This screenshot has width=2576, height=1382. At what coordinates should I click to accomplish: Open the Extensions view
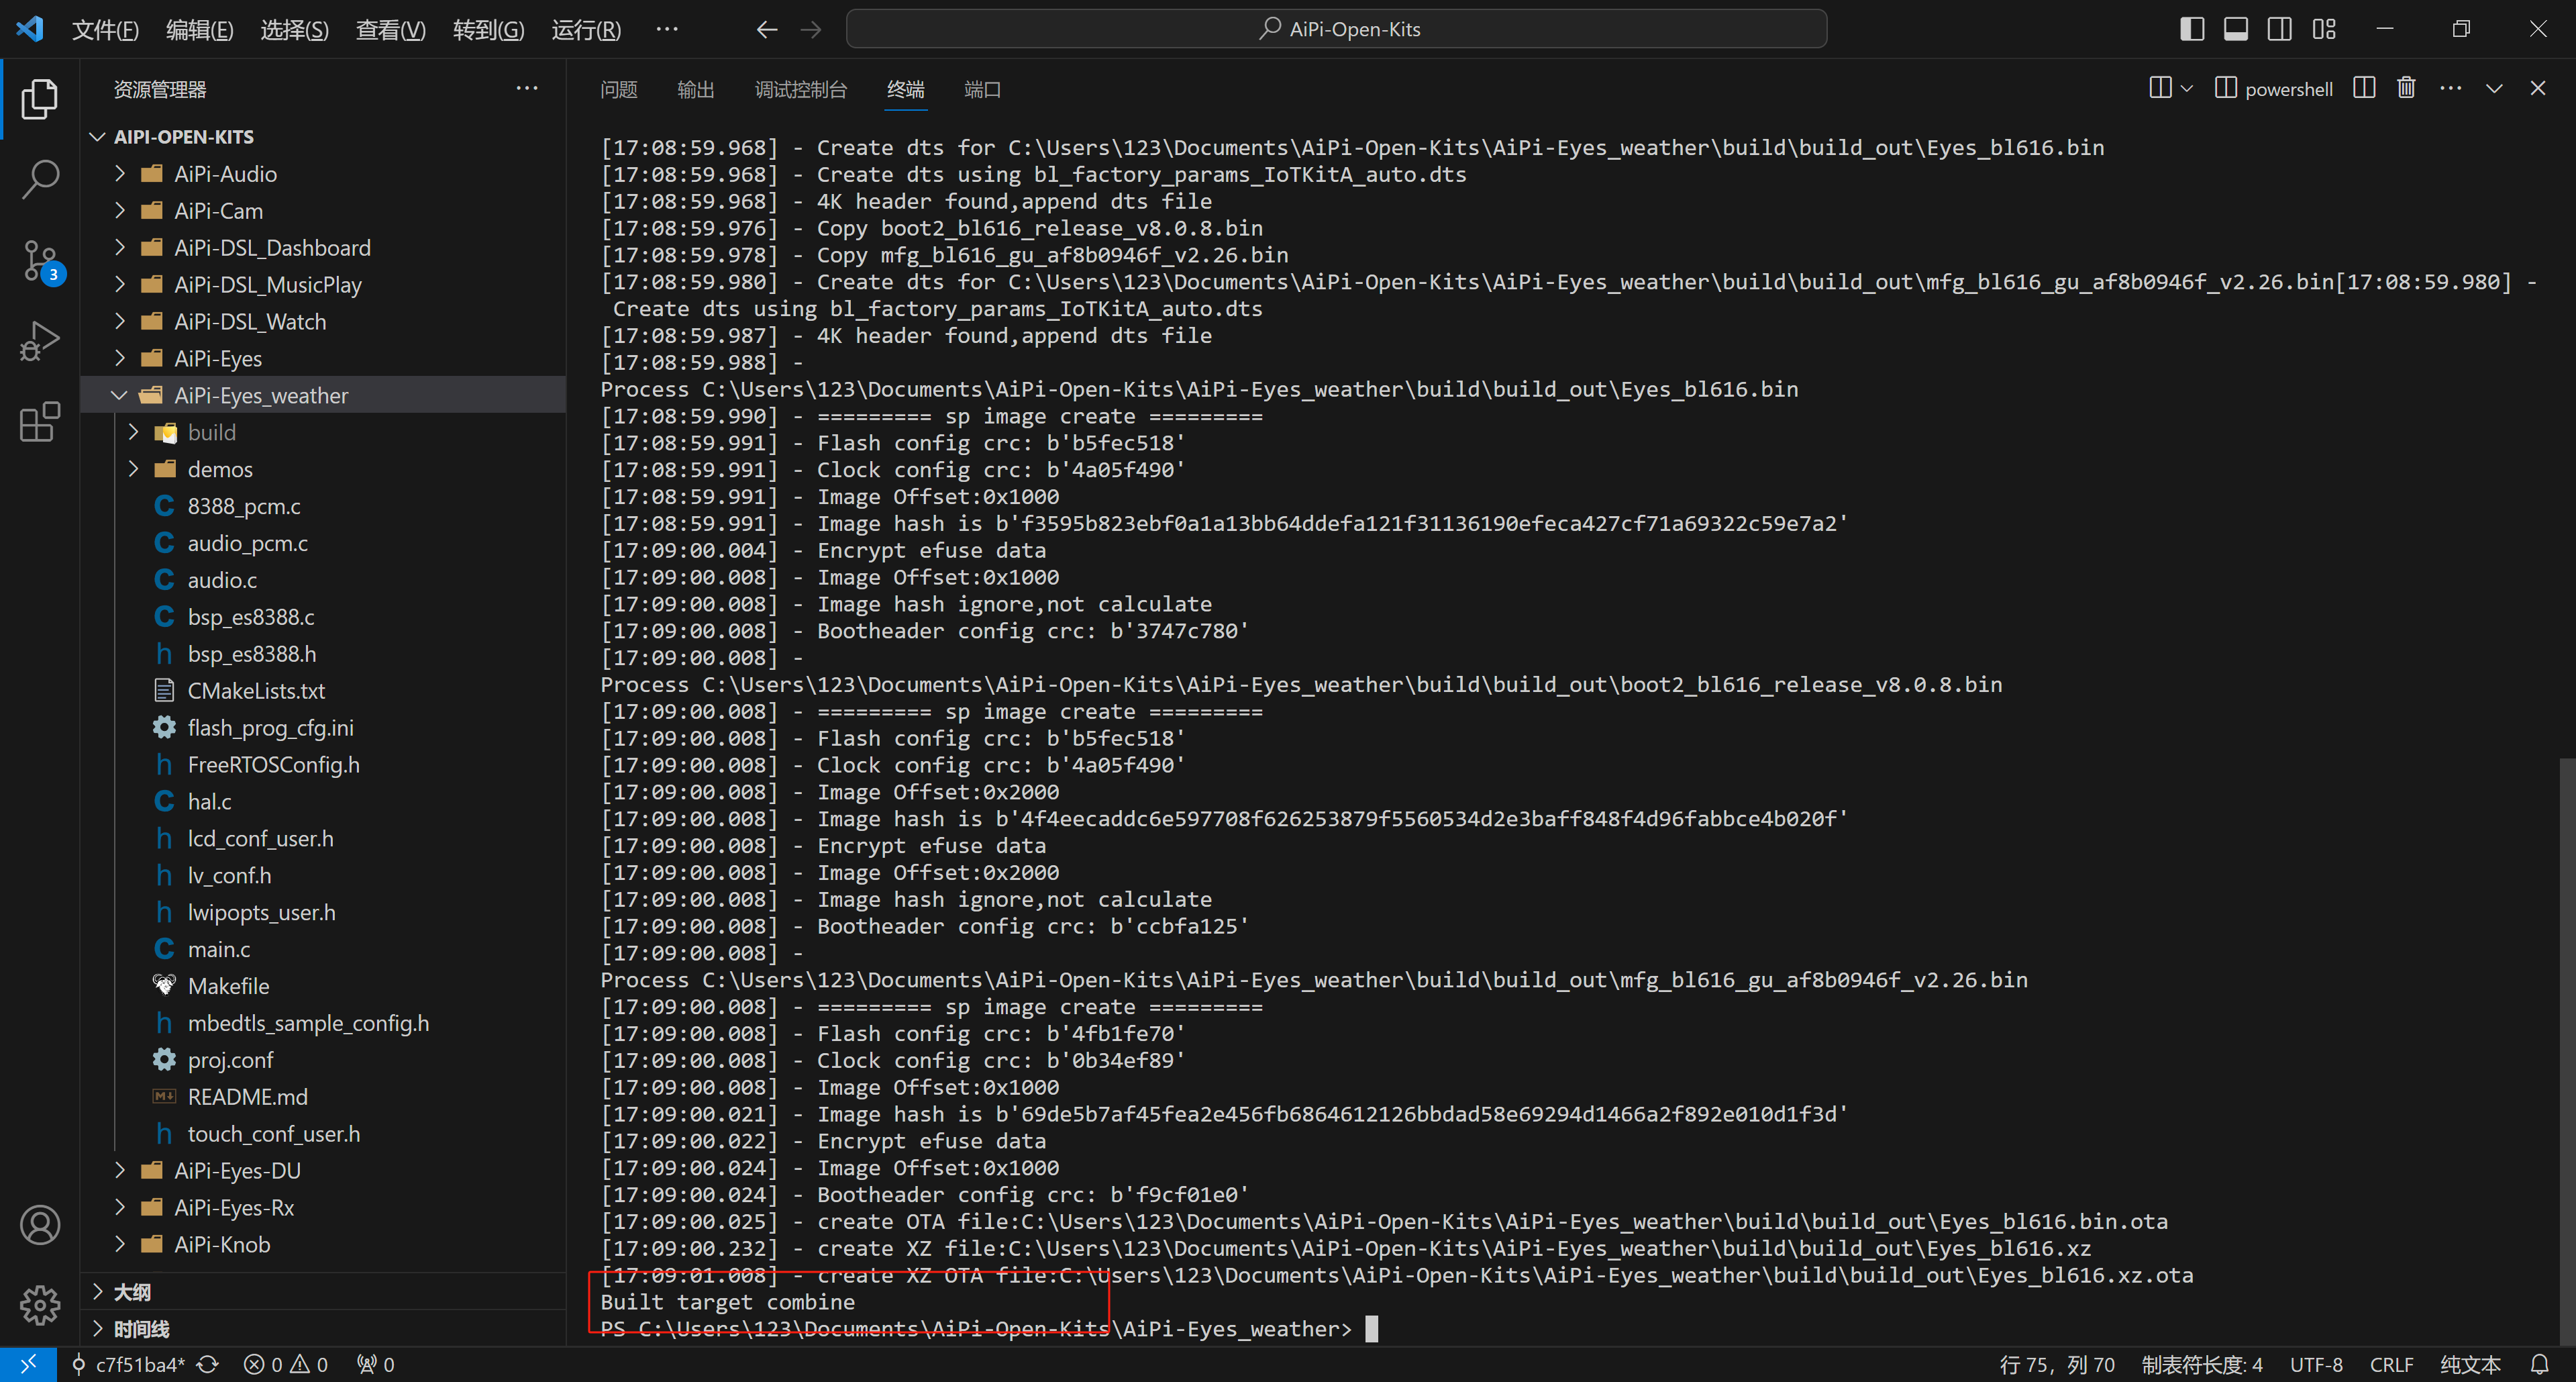pyautogui.click(x=40, y=422)
